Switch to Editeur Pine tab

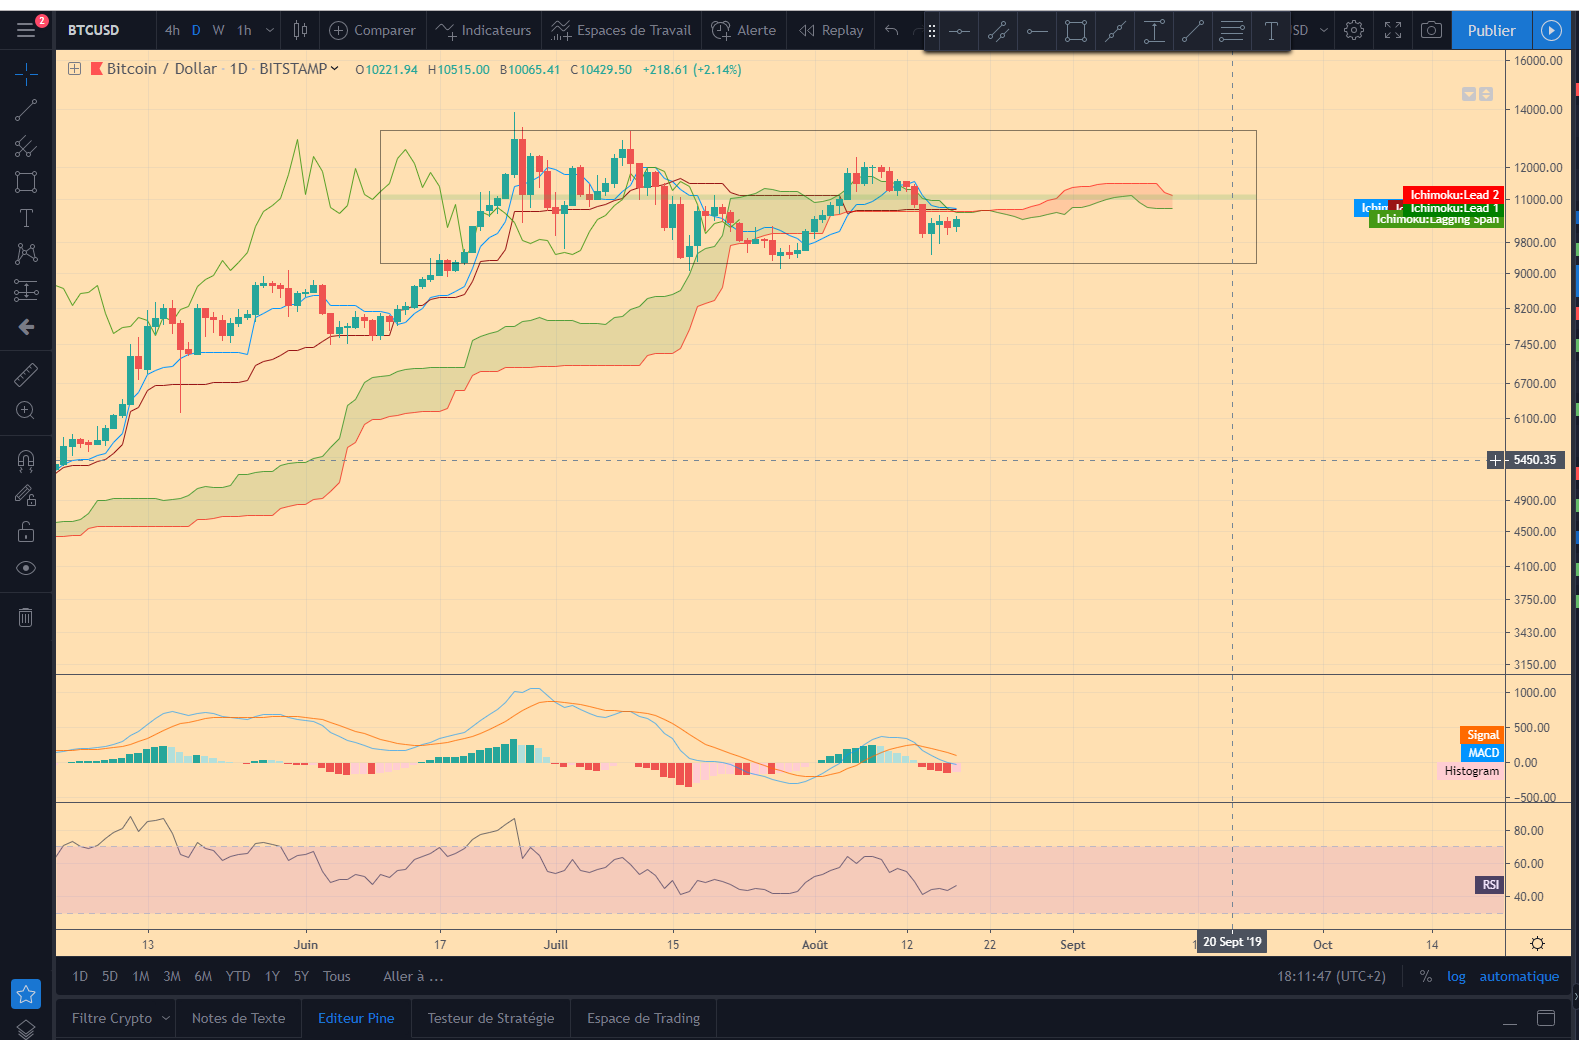[356, 1018]
